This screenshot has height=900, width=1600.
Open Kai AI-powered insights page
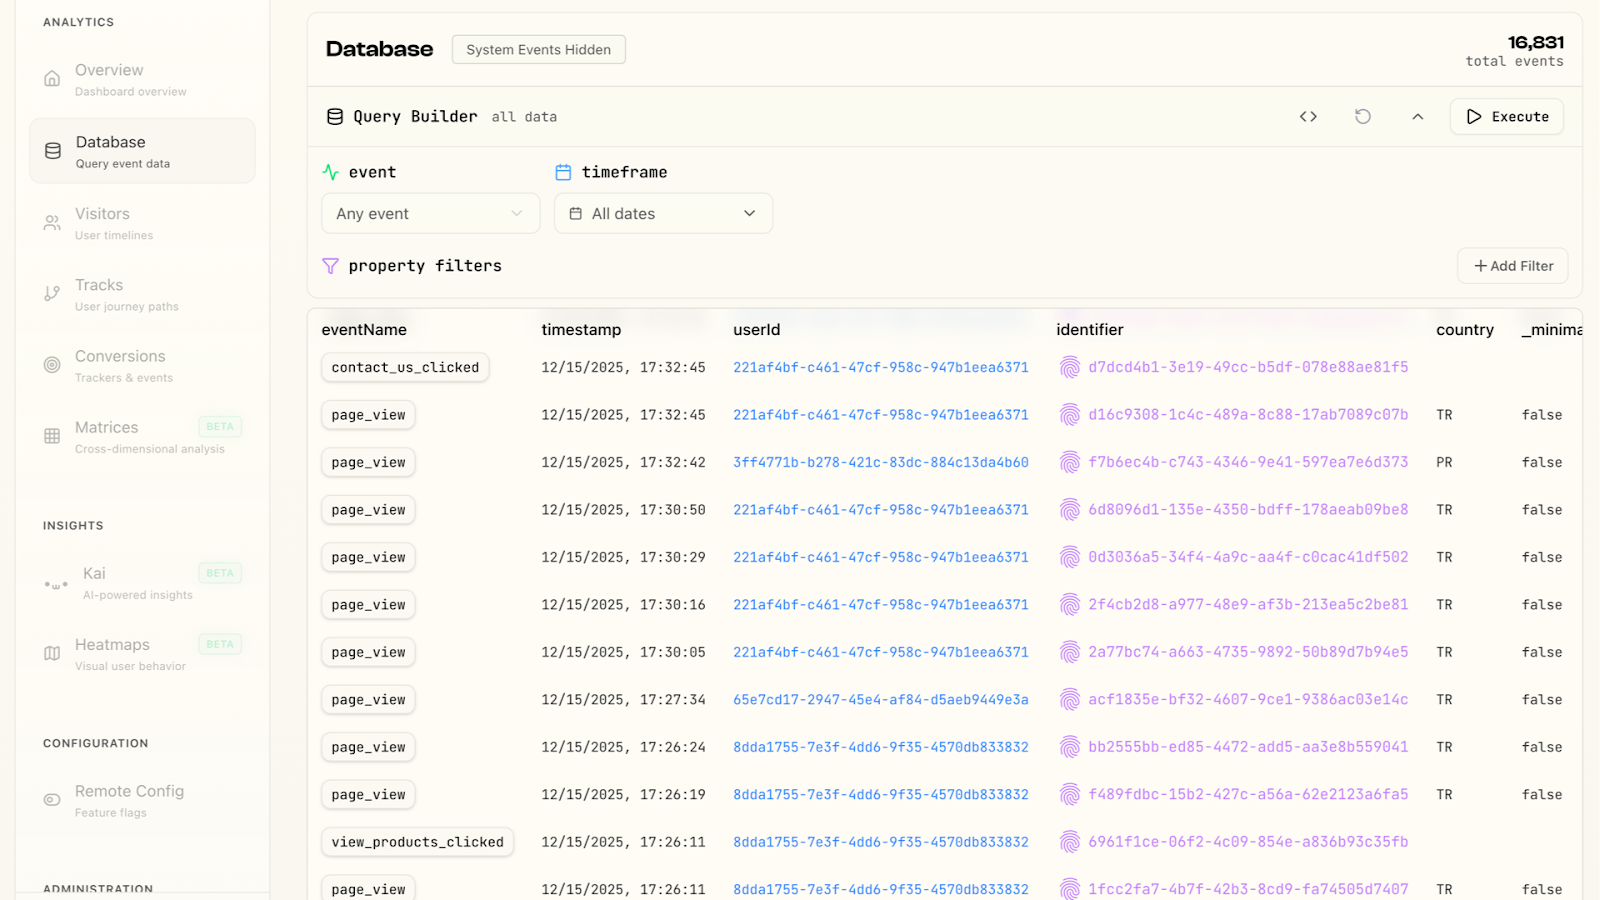137,582
